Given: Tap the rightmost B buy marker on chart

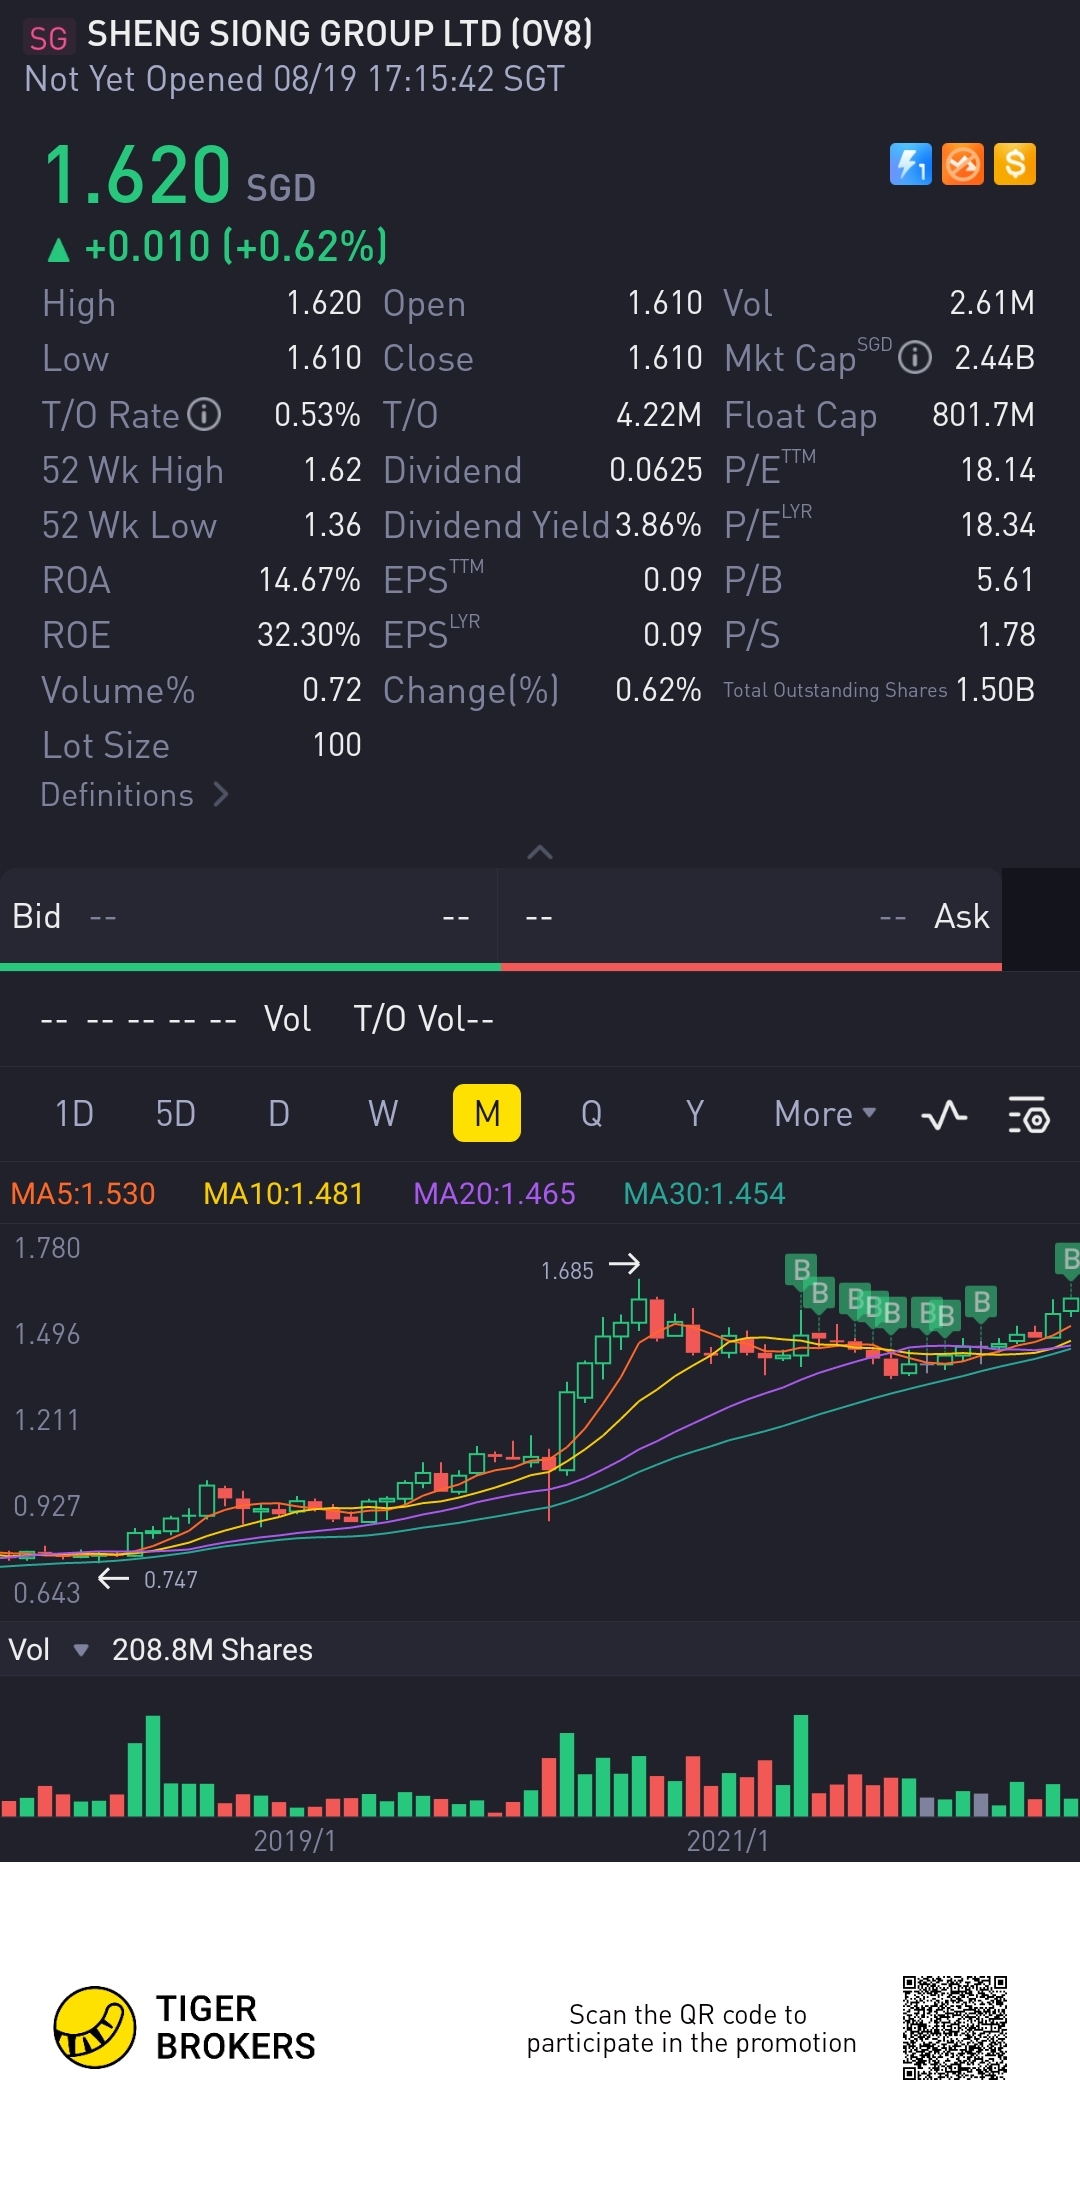Looking at the screenshot, I should [1068, 1259].
